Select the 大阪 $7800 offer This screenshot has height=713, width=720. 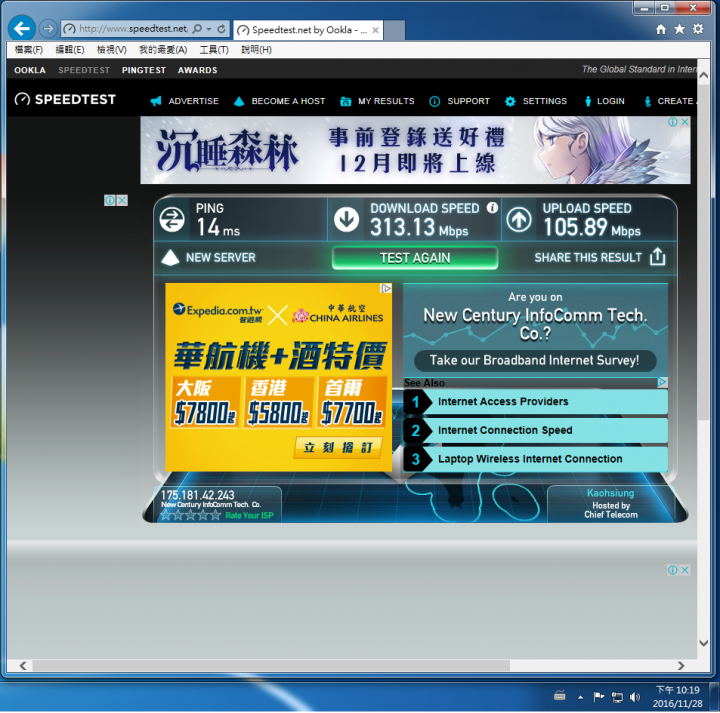pos(205,402)
